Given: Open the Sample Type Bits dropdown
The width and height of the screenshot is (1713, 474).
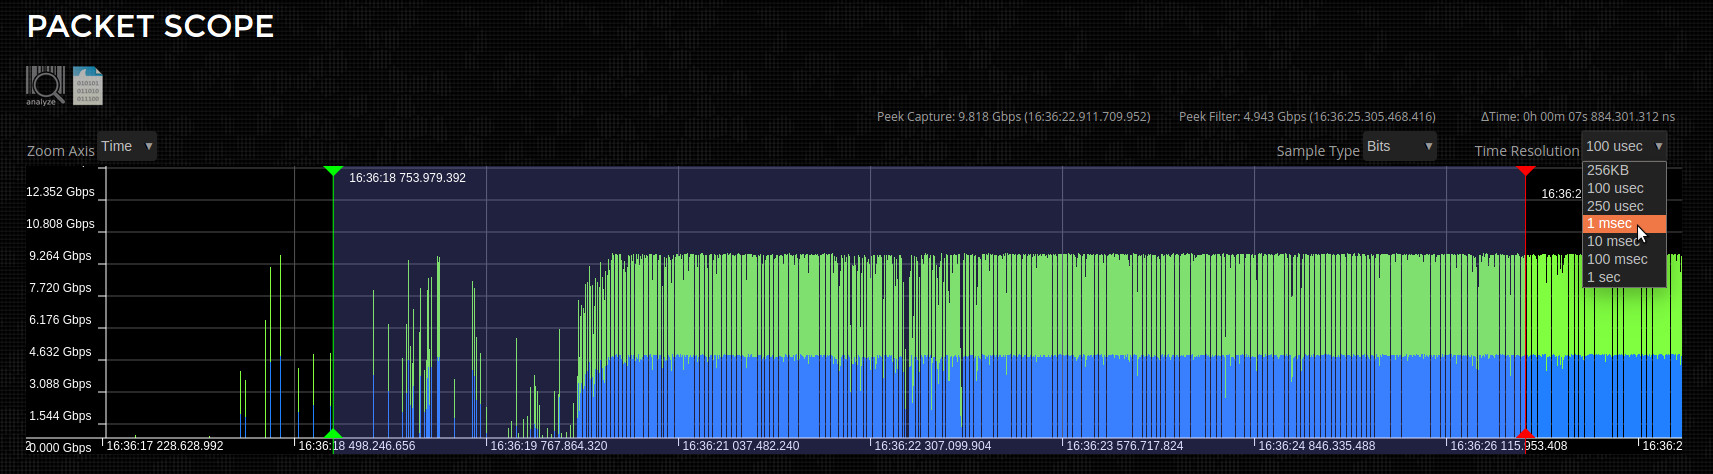Looking at the screenshot, I should 1400,146.
